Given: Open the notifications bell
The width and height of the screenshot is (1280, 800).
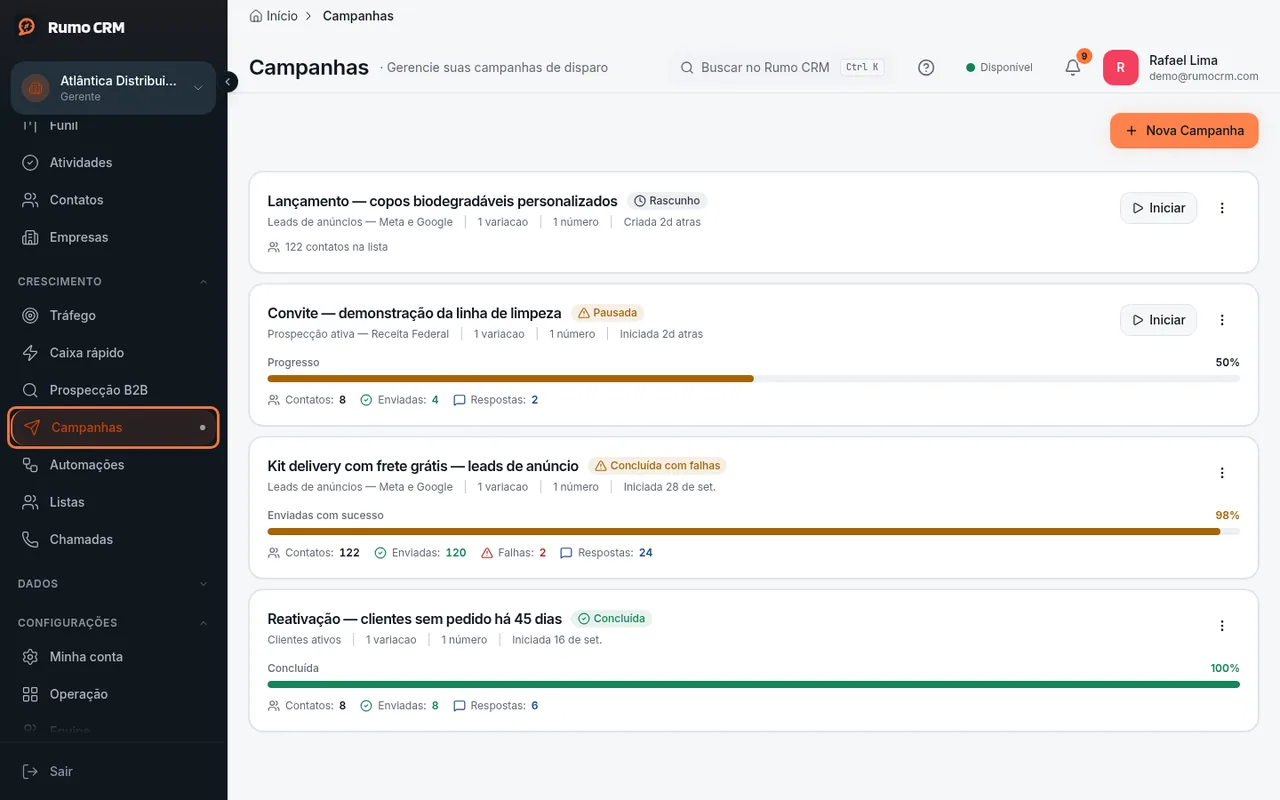Looking at the screenshot, I should (x=1073, y=67).
